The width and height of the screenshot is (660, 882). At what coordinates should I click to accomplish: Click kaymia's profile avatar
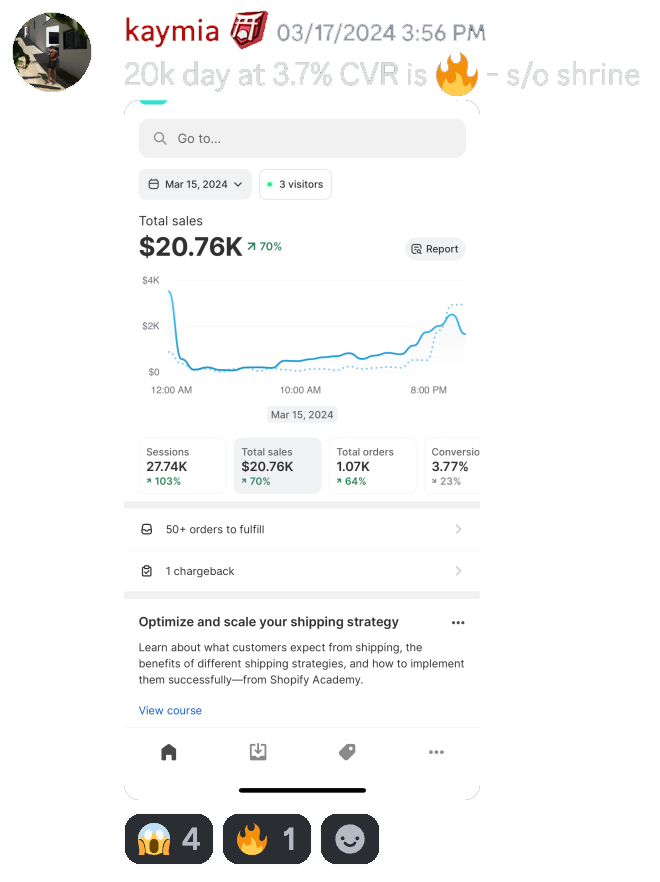point(51,52)
